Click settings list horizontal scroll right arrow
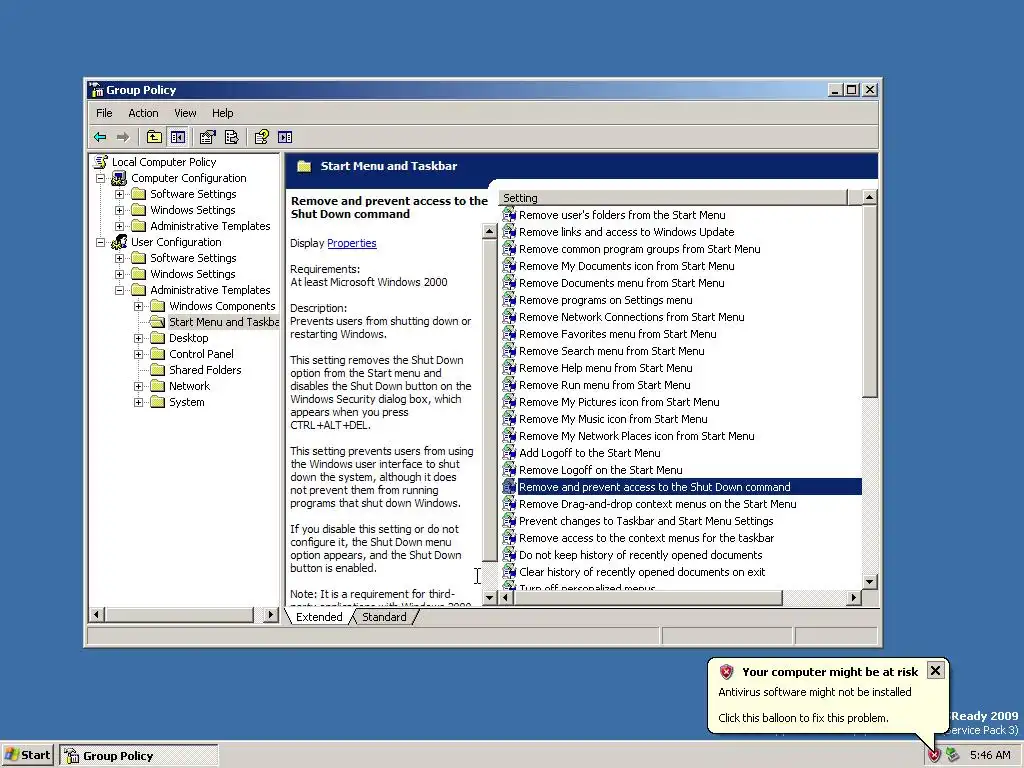Viewport: 1024px width, 768px height. (x=854, y=598)
